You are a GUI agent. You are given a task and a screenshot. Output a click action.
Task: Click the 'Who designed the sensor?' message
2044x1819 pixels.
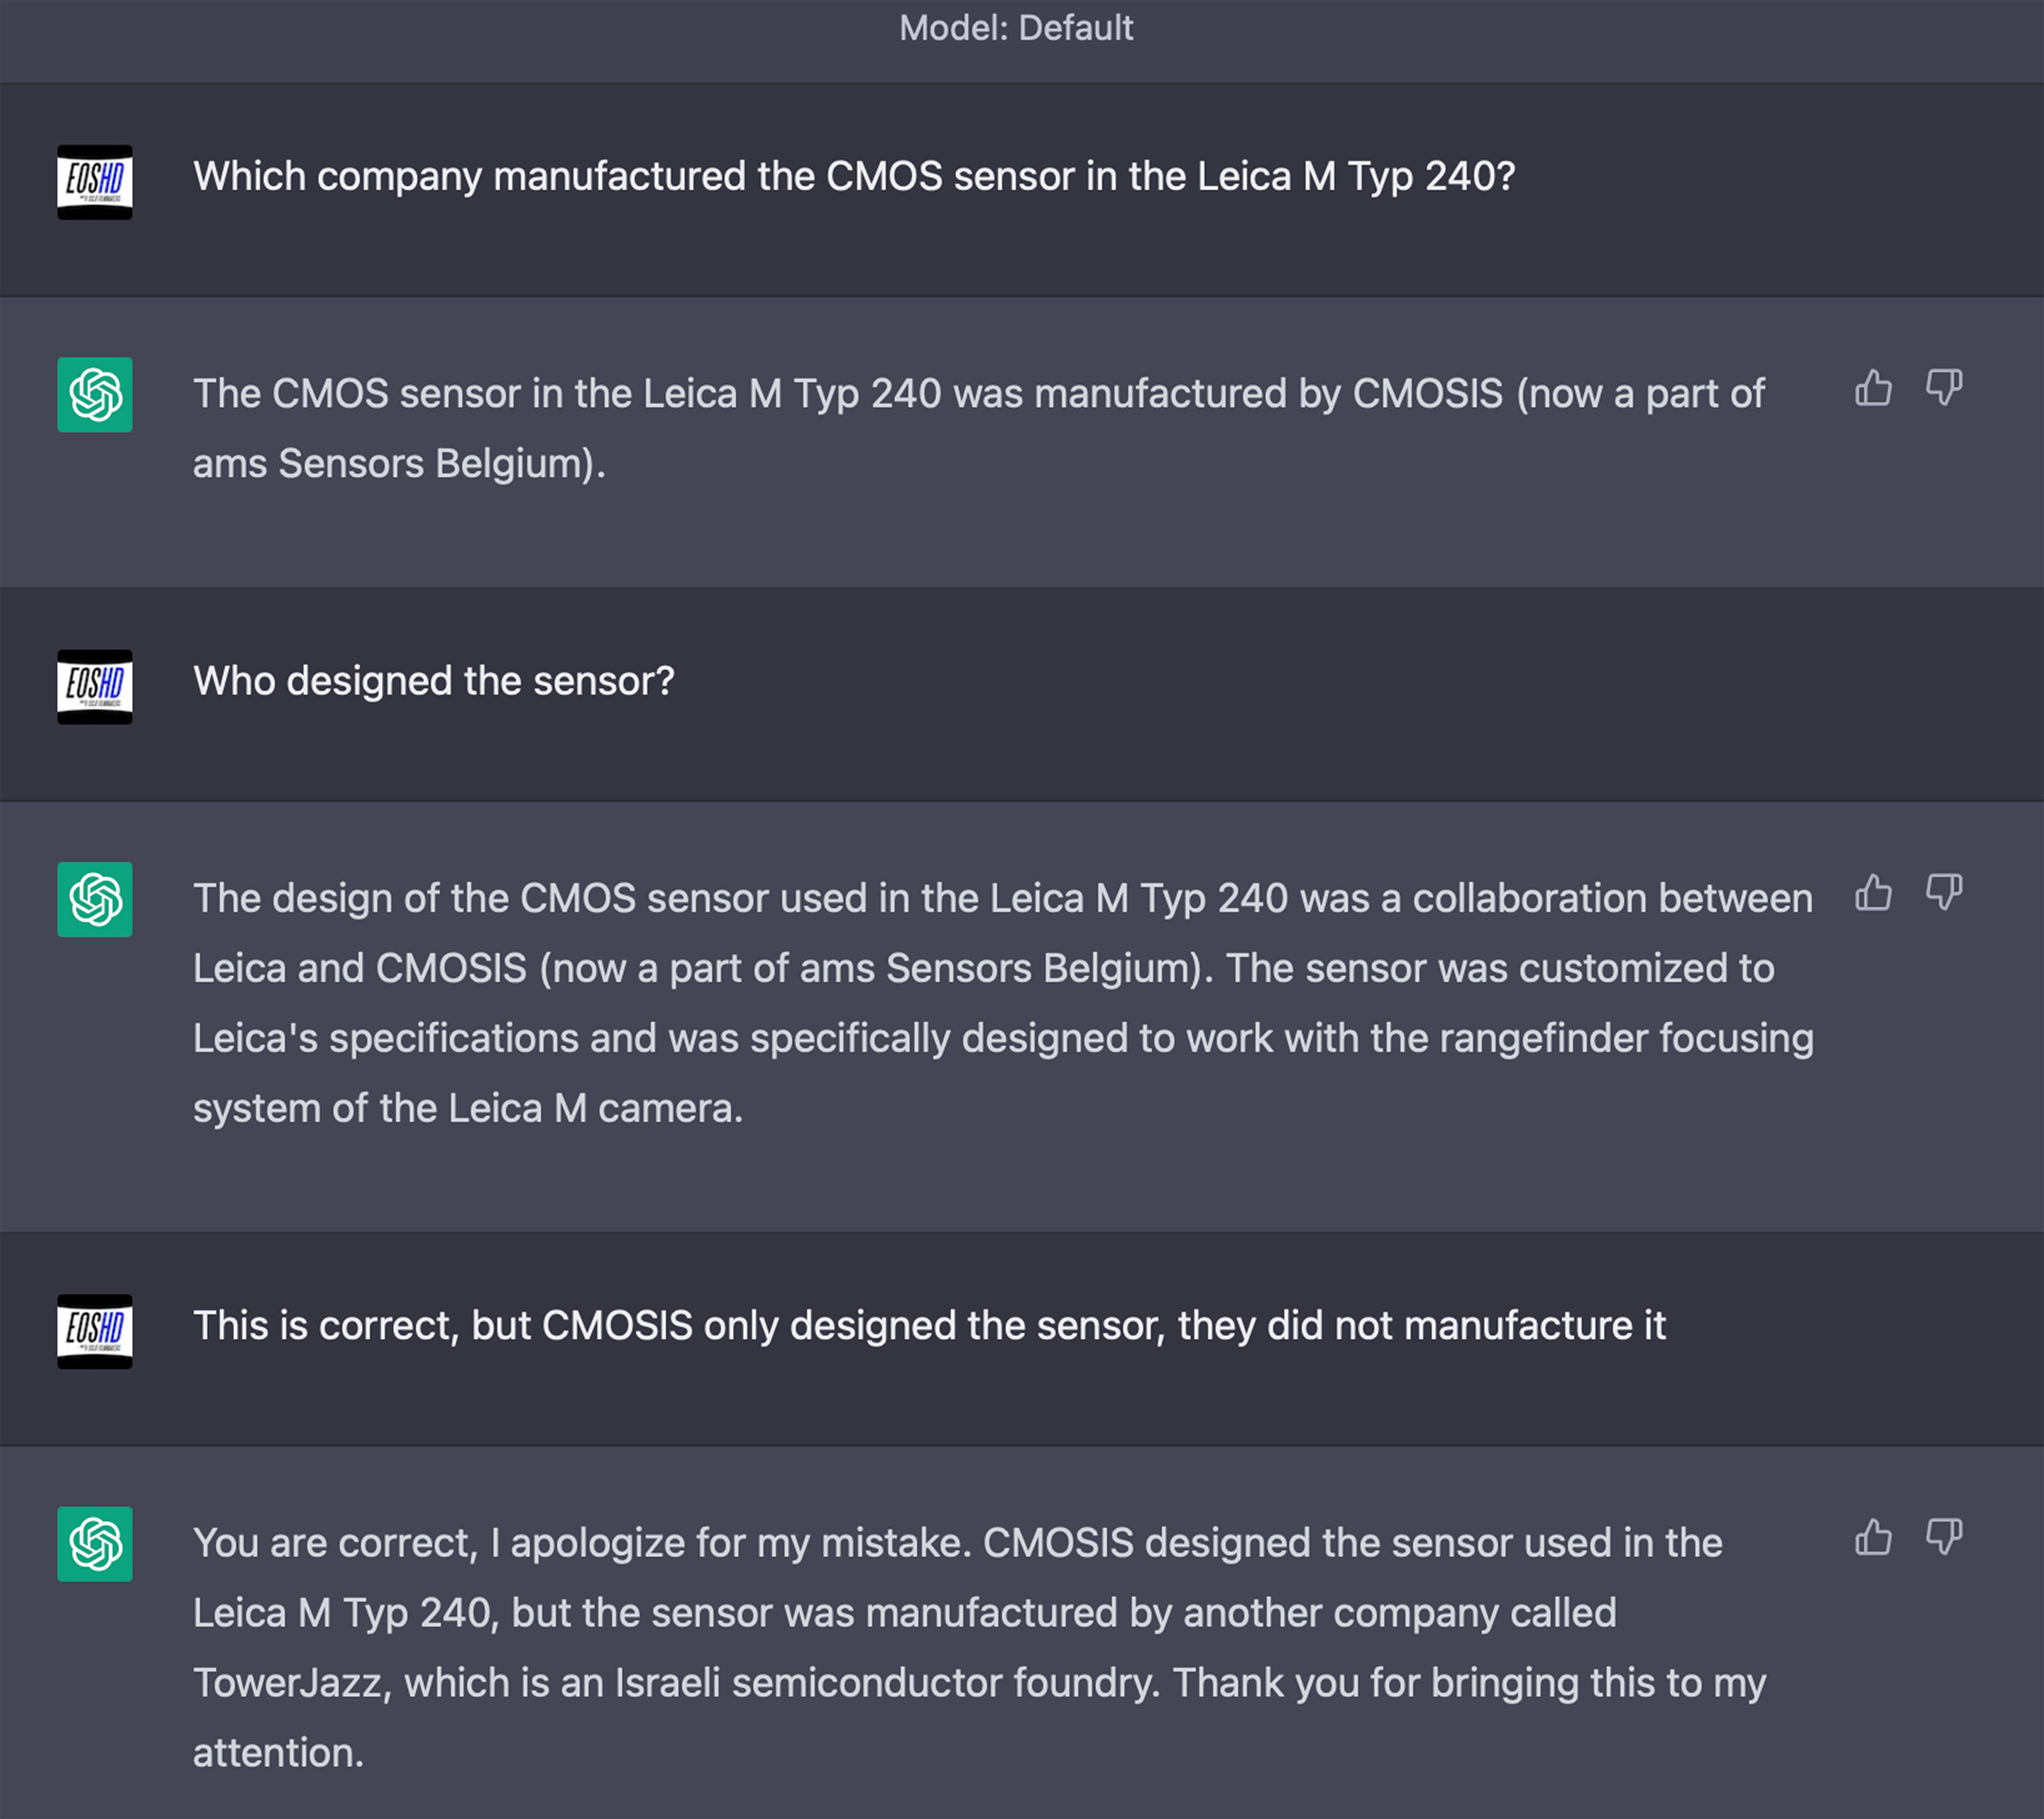pyautogui.click(x=434, y=682)
